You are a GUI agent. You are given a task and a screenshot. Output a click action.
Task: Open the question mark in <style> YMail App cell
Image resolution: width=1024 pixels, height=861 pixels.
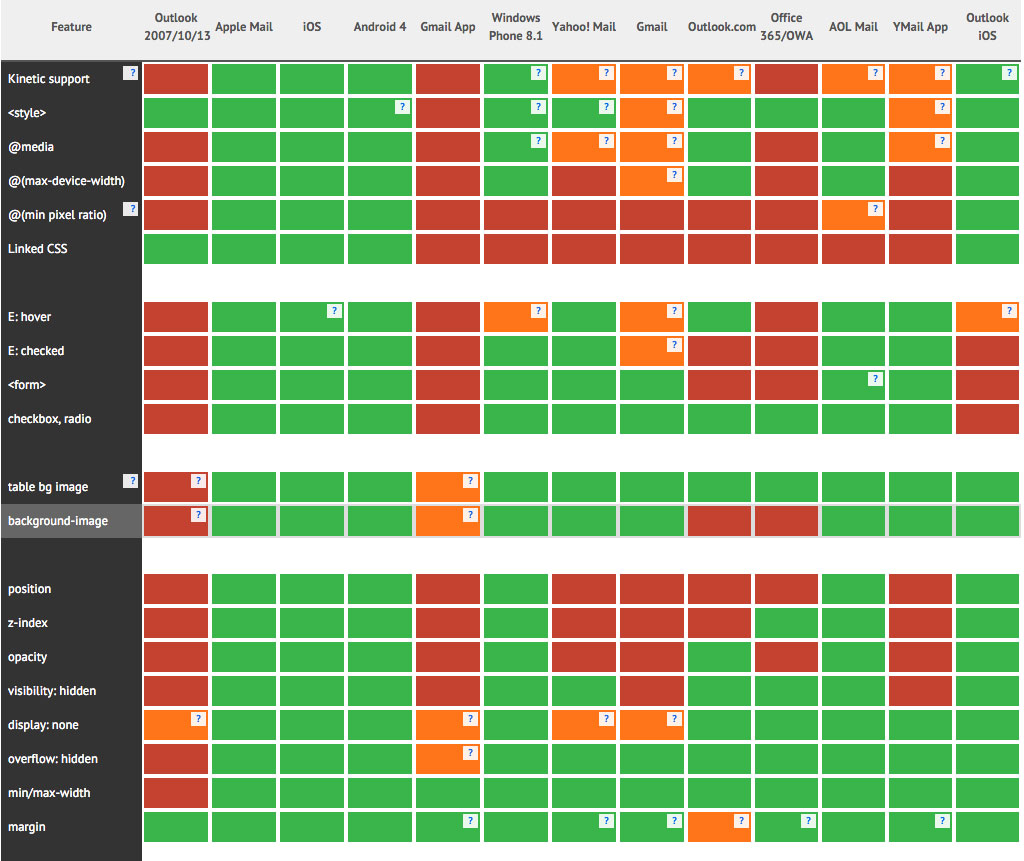[x=942, y=107]
